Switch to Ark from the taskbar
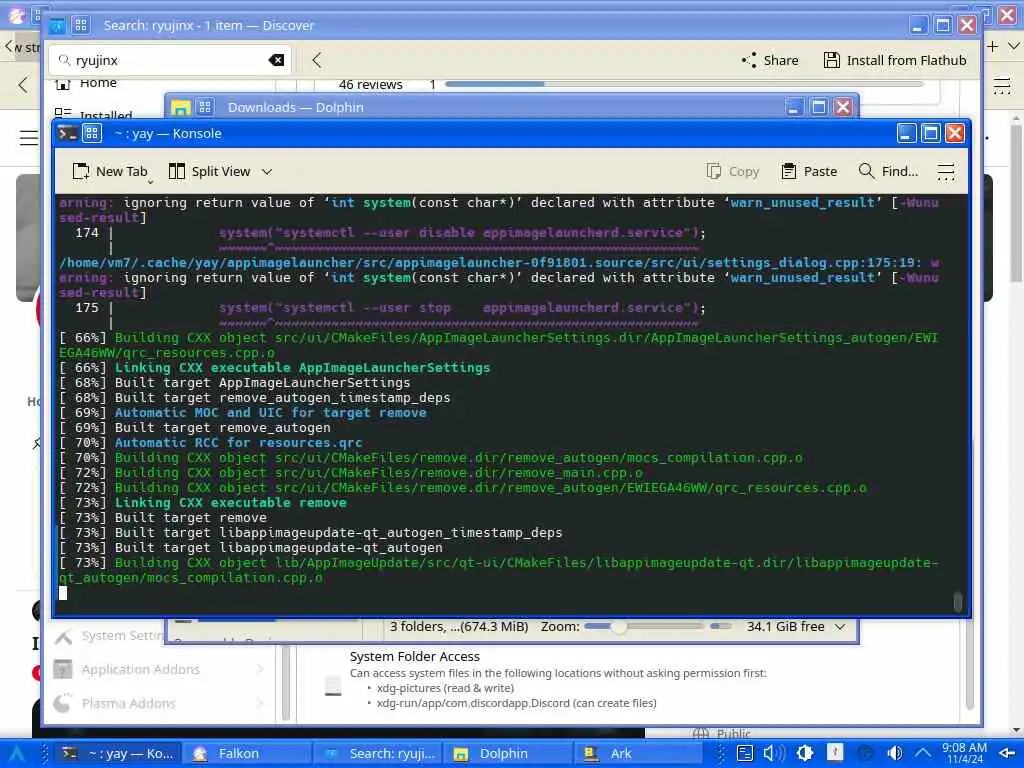Image resolution: width=1024 pixels, height=768 pixels. 639,754
